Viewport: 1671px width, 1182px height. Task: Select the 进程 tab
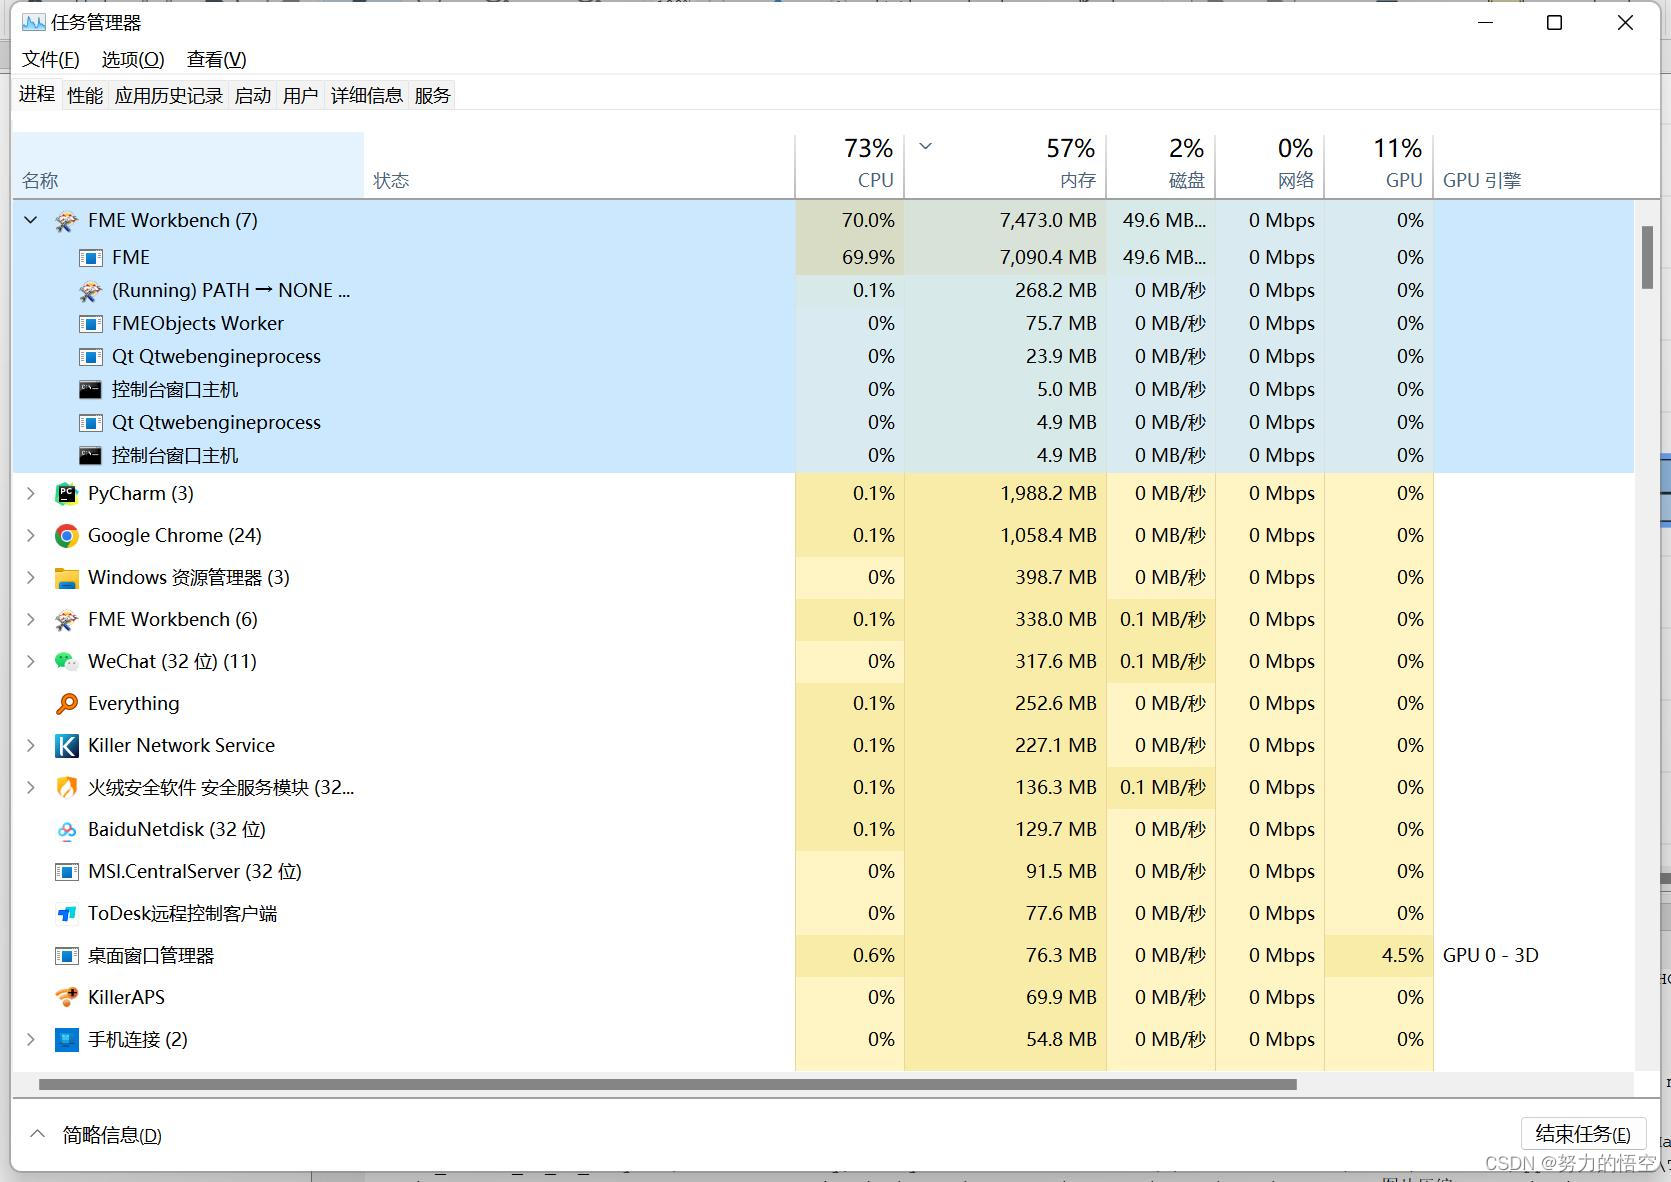[37, 94]
